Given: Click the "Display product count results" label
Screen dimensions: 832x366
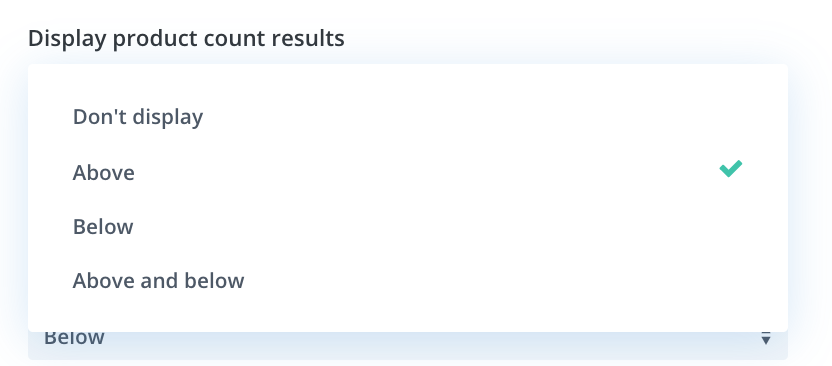Looking at the screenshot, I should pos(186,38).
